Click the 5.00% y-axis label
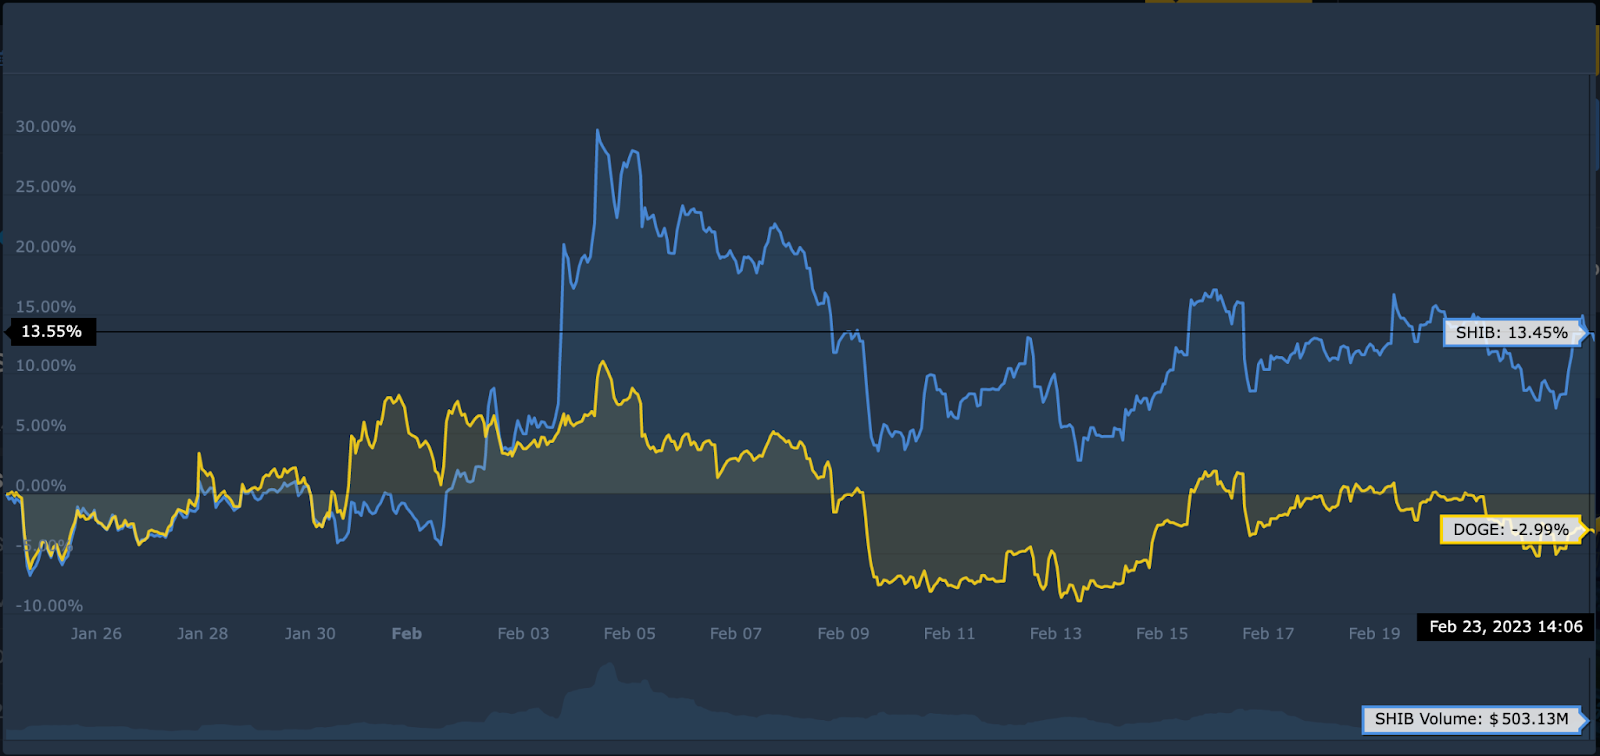1600x756 pixels. [x=41, y=426]
